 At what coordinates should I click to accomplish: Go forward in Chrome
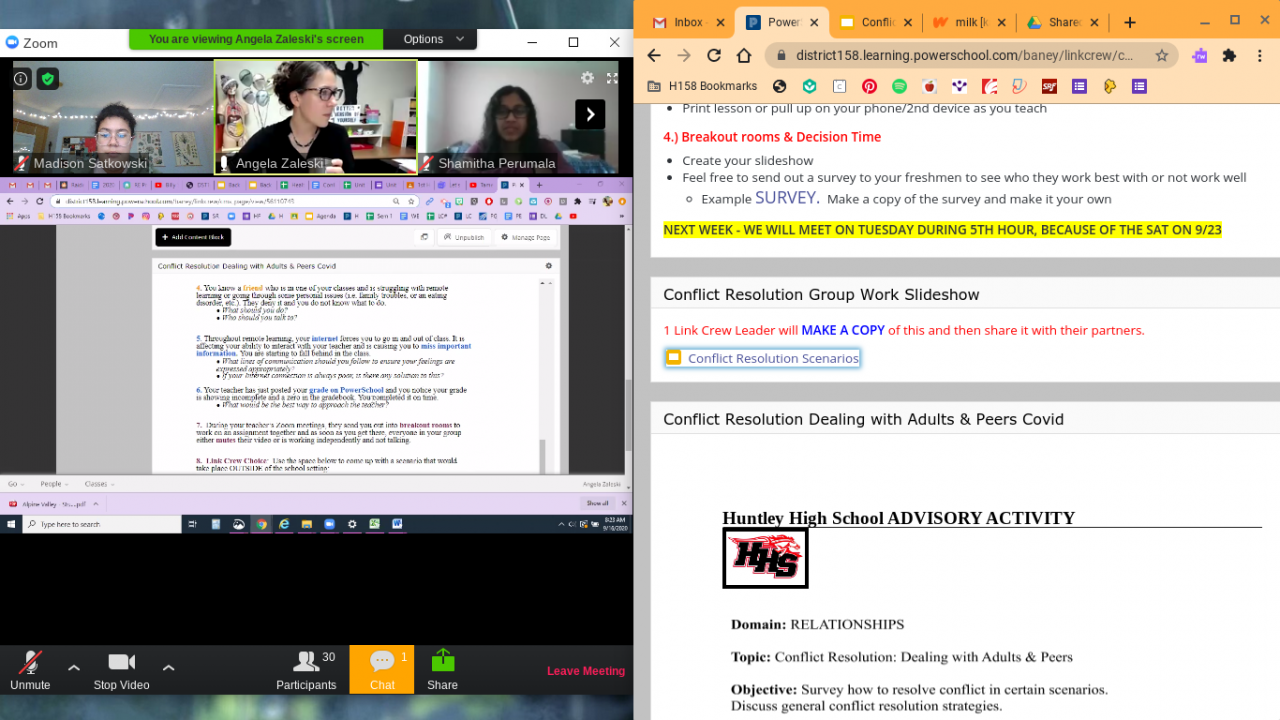[x=684, y=55]
